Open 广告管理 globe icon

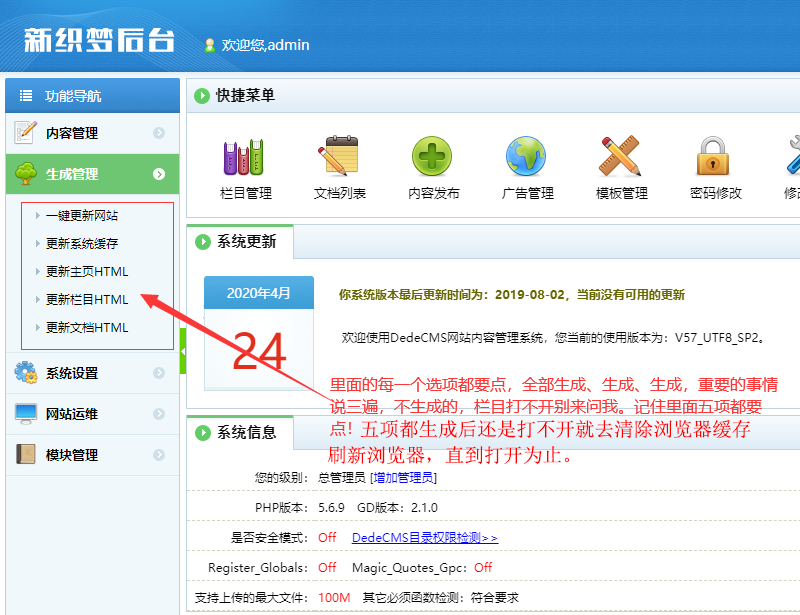[527, 158]
